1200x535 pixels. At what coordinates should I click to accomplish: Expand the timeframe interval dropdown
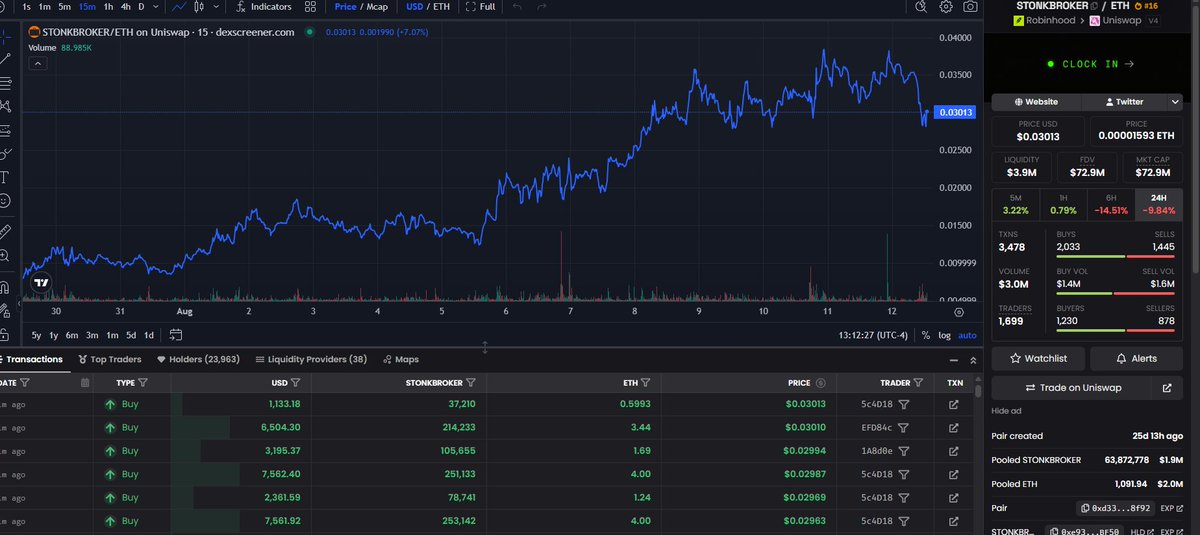(154, 7)
